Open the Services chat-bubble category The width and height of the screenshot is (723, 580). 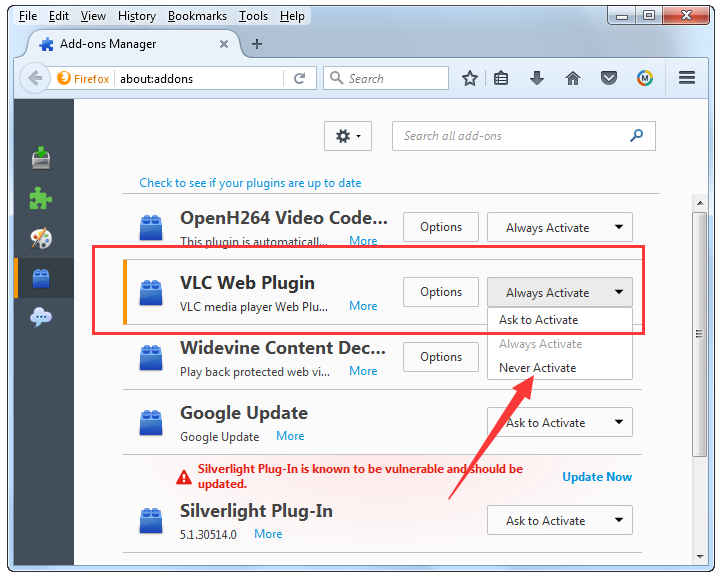pos(41,318)
